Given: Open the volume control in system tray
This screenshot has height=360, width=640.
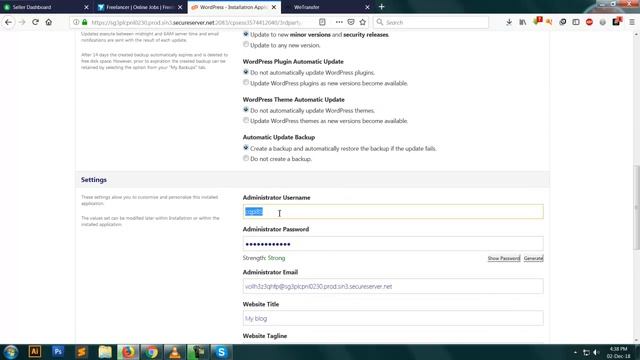Looking at the screenshot, I should (x=596, y=352).
